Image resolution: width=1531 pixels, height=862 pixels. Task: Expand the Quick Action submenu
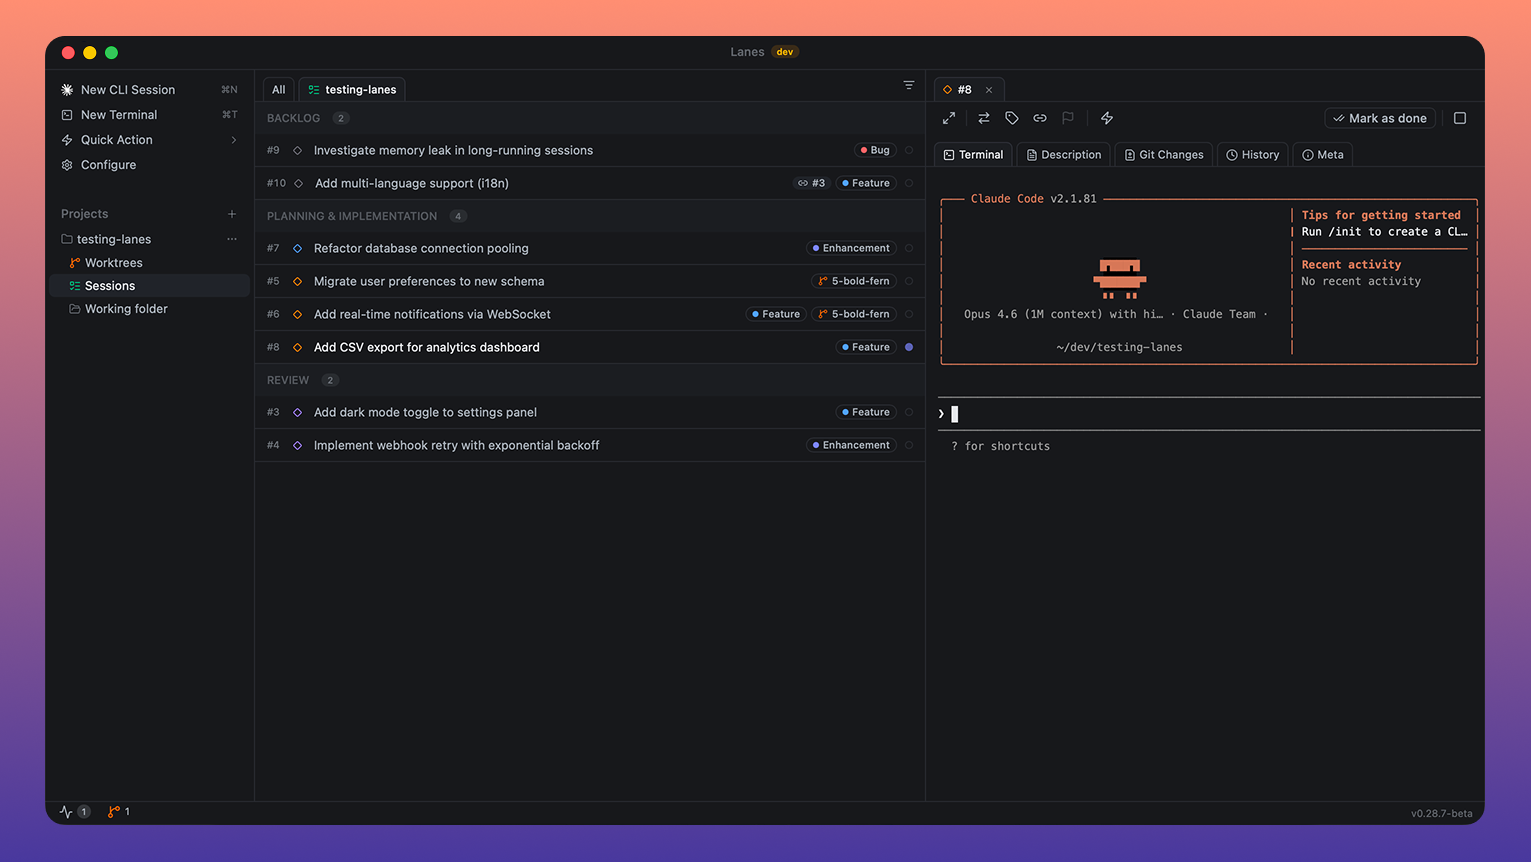233,140
